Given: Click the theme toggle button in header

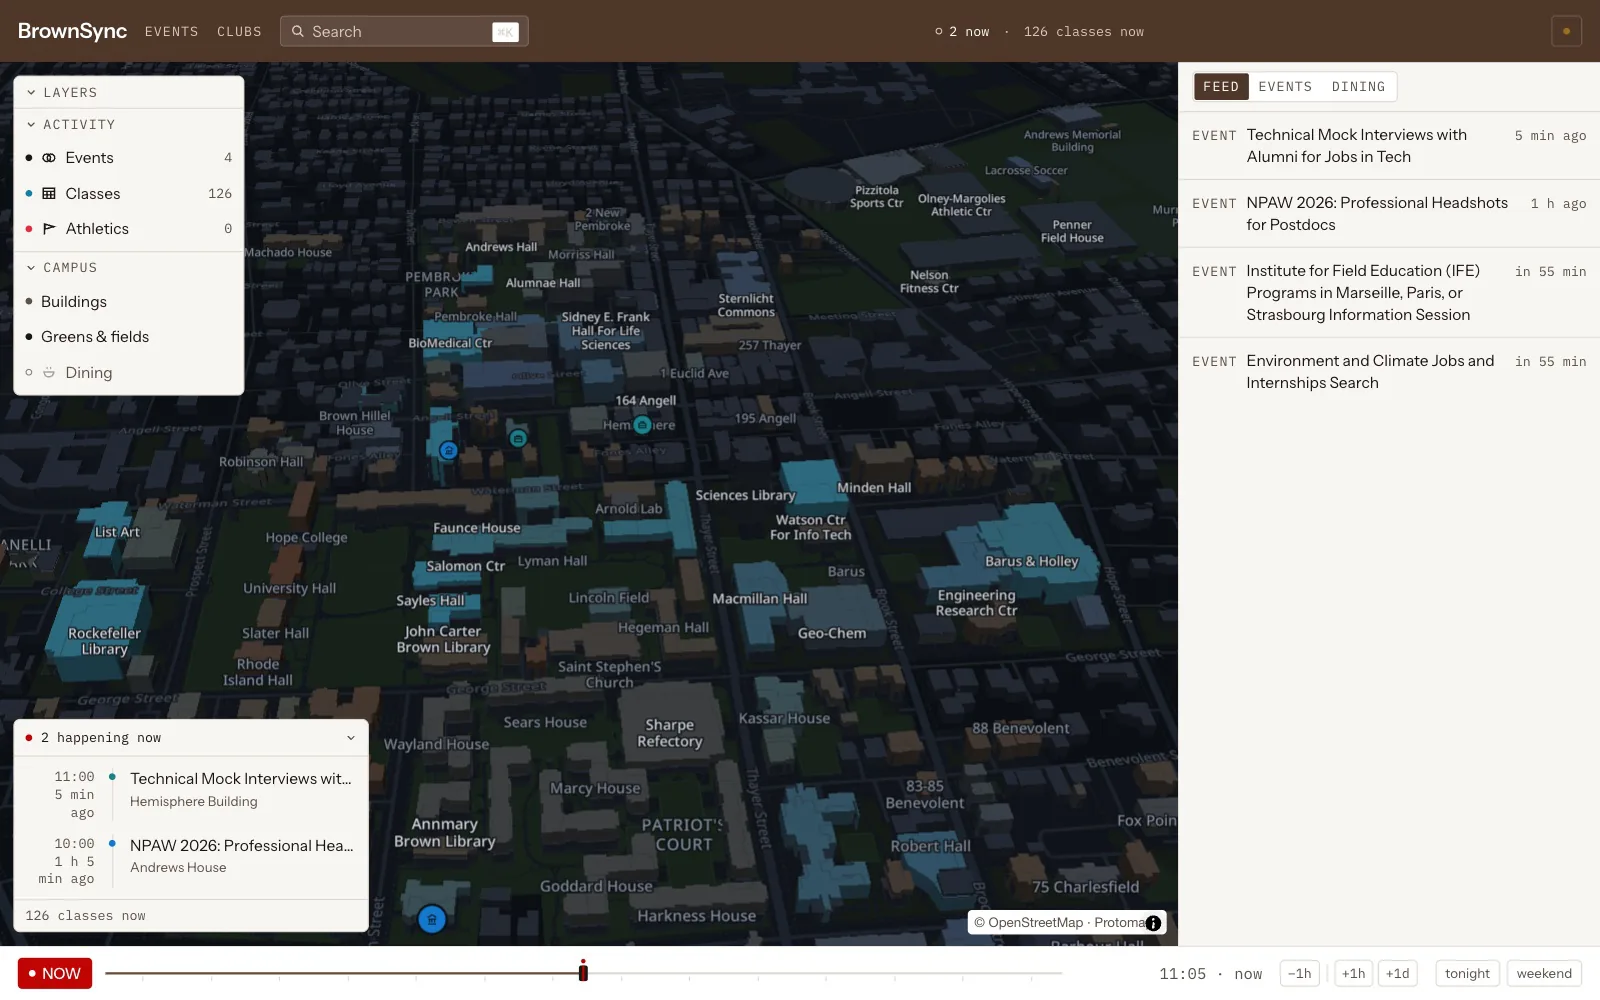Looking at the screenshot, I should (1566, 31).
